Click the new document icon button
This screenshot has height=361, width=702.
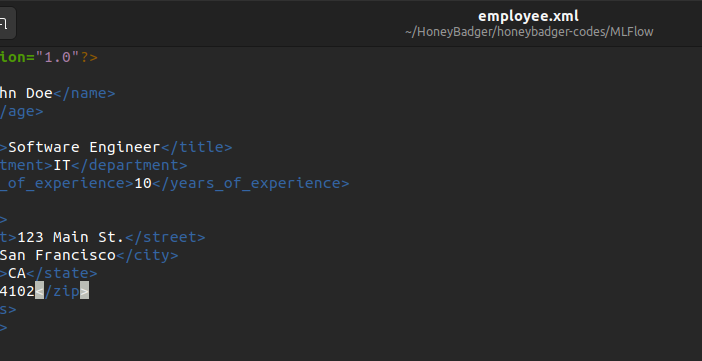pyautogui.click(x=5, y=23)
